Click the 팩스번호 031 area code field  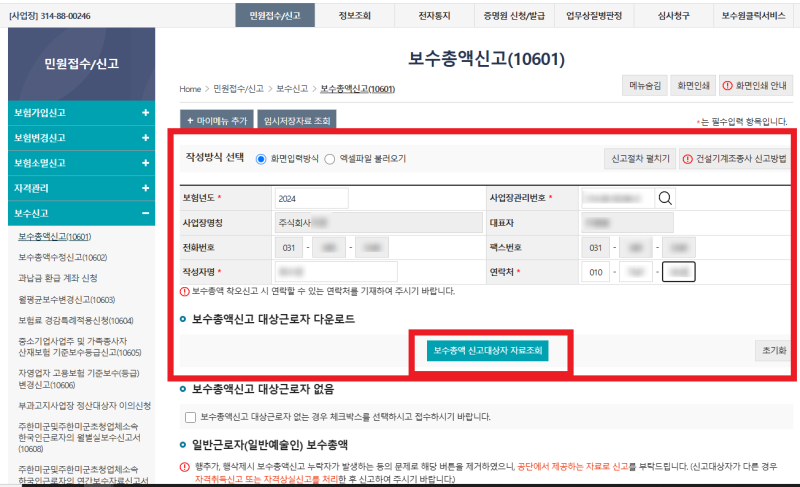(x=596, y=247)
